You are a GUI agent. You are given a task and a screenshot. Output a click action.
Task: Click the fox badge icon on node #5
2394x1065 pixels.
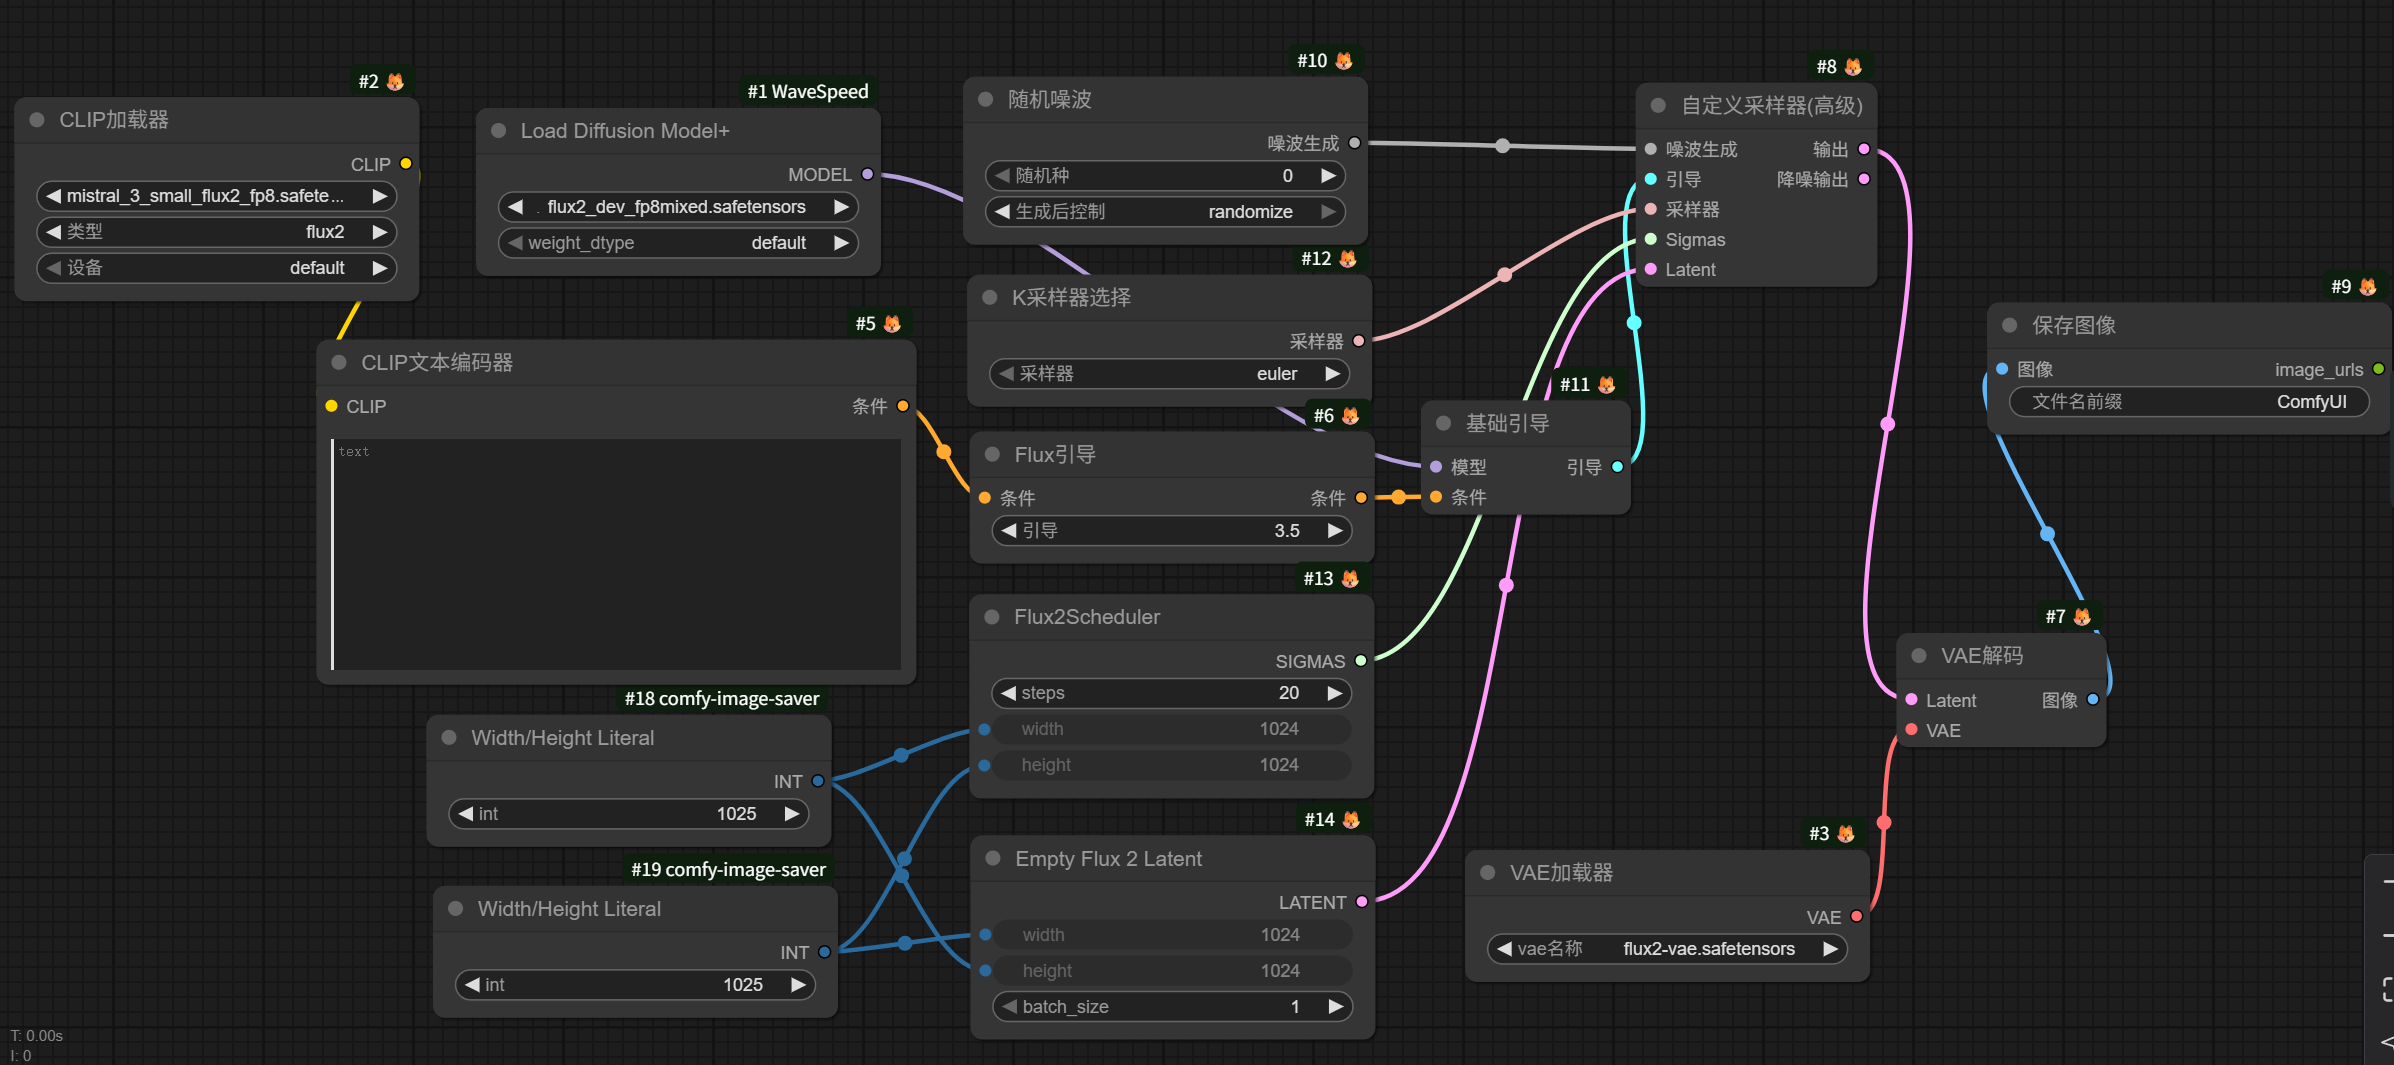point(892,324)
